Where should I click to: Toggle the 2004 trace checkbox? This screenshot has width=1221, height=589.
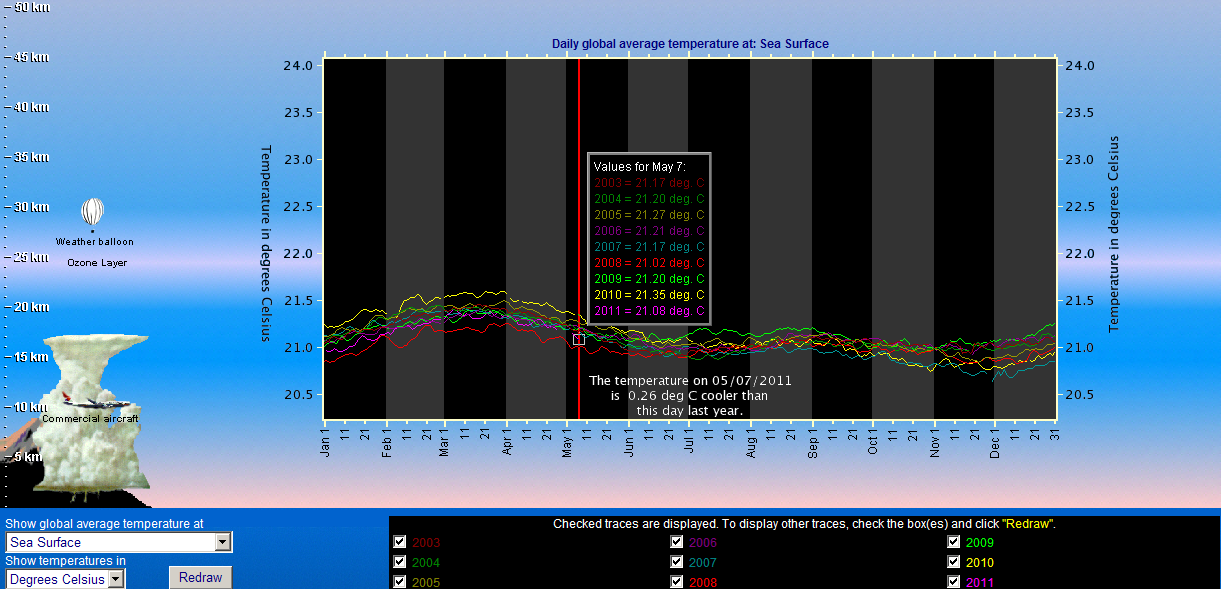point(400,562)
